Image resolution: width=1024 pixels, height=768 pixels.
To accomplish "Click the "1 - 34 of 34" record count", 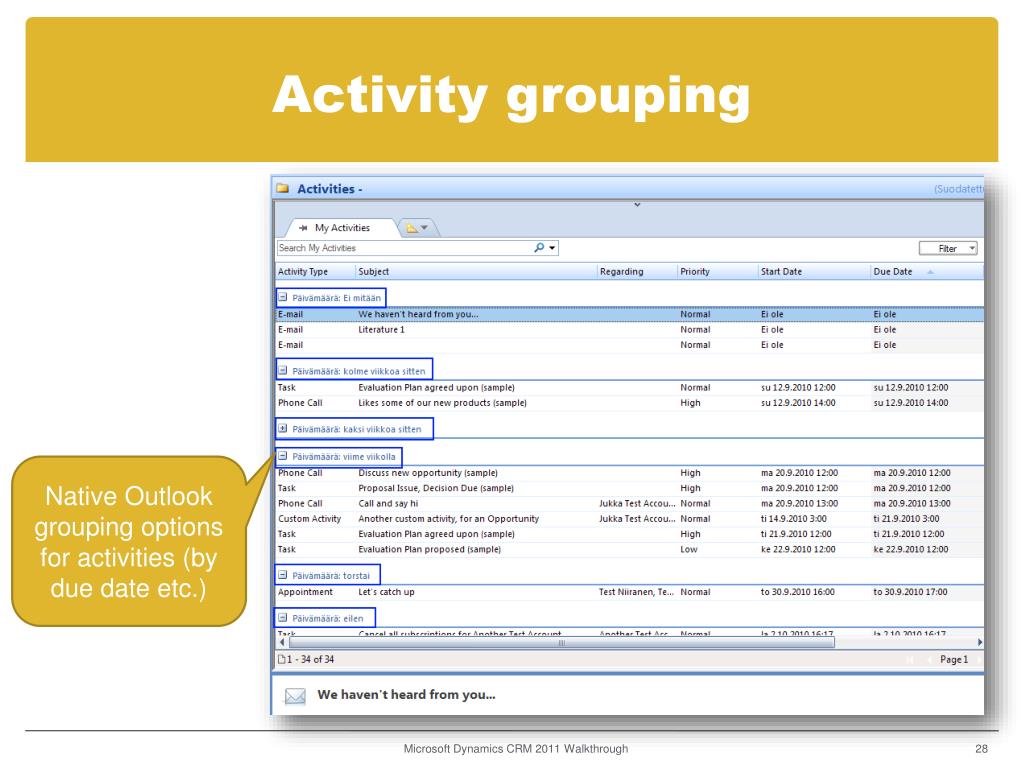I will coord(311,660).
